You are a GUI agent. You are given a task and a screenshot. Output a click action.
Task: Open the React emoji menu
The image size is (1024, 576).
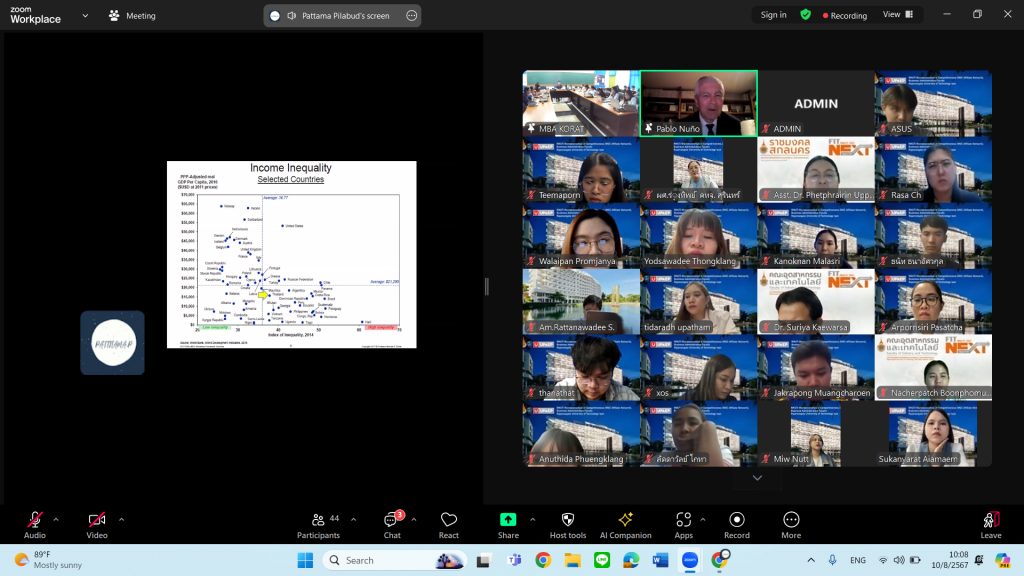point(449,520)
